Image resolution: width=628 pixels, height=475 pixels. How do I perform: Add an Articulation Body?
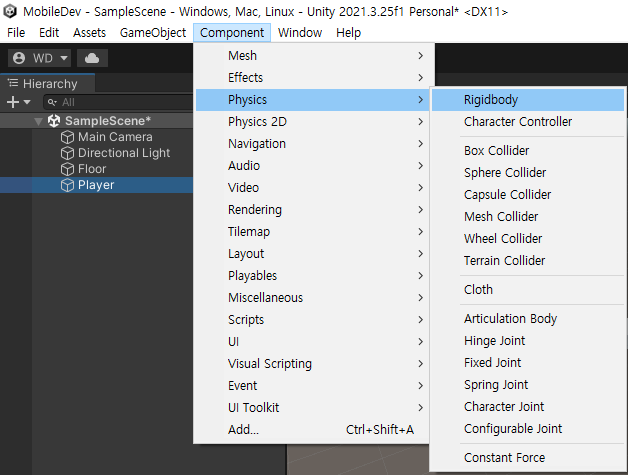point(528,319)
